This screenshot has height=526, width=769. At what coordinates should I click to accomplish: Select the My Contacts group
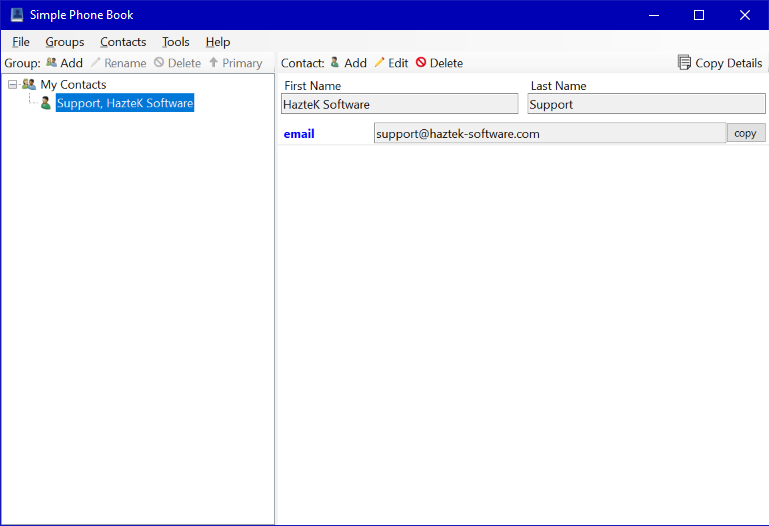[72, 85]
